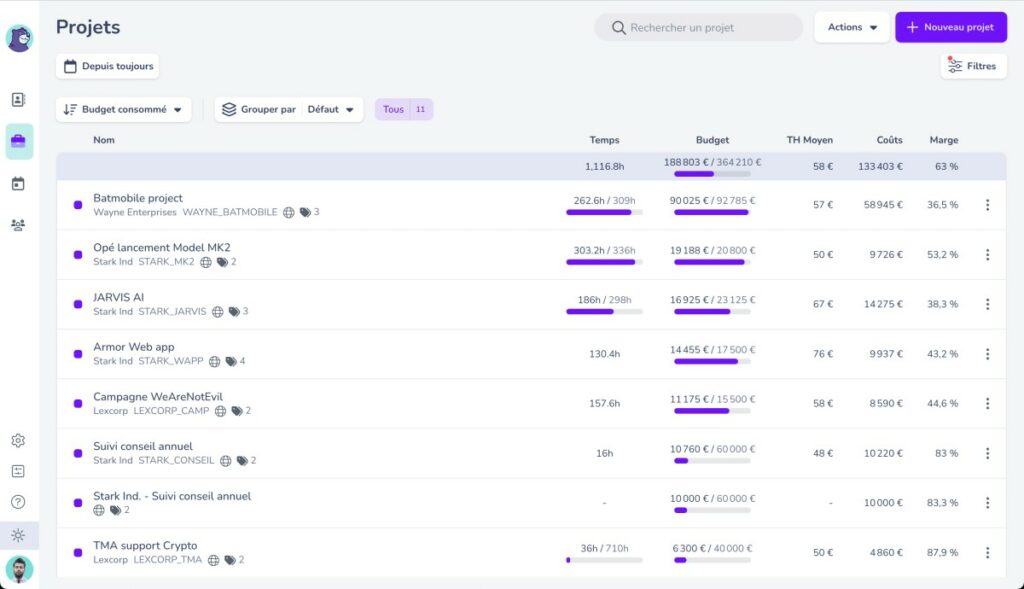Open the three-dot menu for TMA support Crypto
The image size is (1024, 589).
pos(987,553)
